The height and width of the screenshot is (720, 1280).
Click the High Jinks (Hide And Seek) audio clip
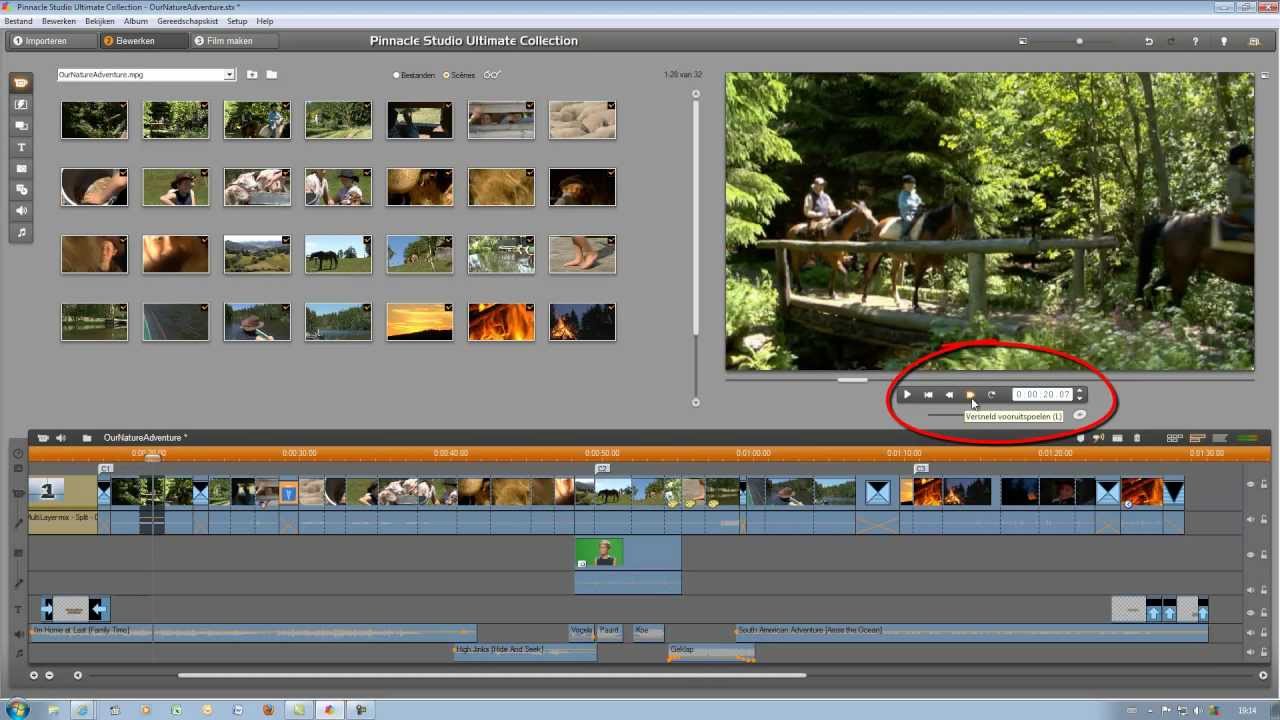[526, 652]
